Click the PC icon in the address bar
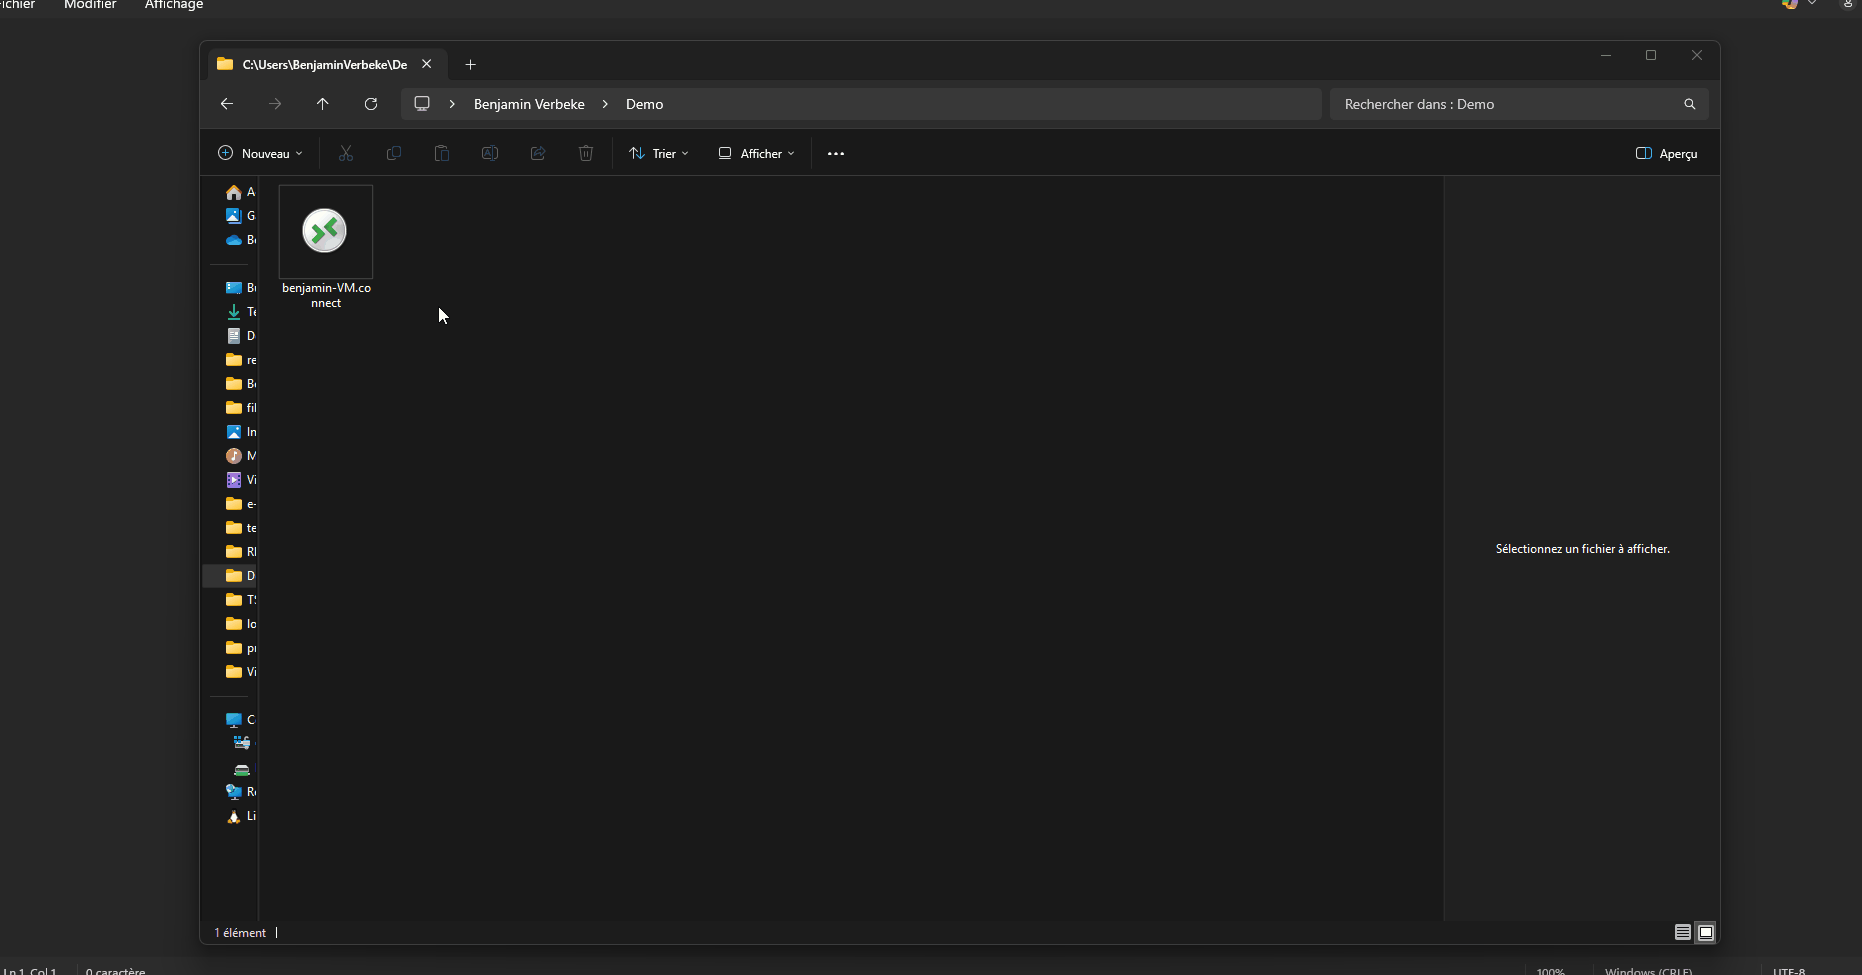1862x975 pixels. [x=422, y=104]
